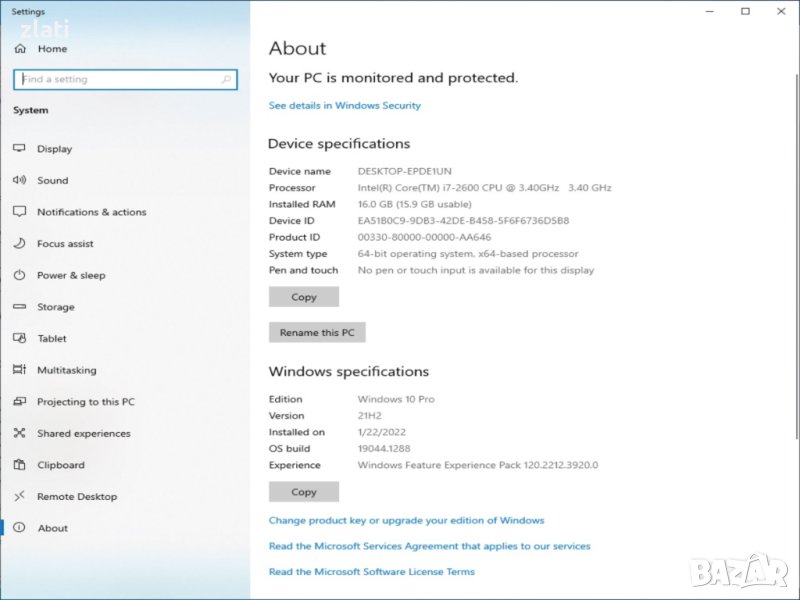This screenshot has height=600, width=800.
Task: Copy the Windows specifications
Action: (x=304, y=492)
